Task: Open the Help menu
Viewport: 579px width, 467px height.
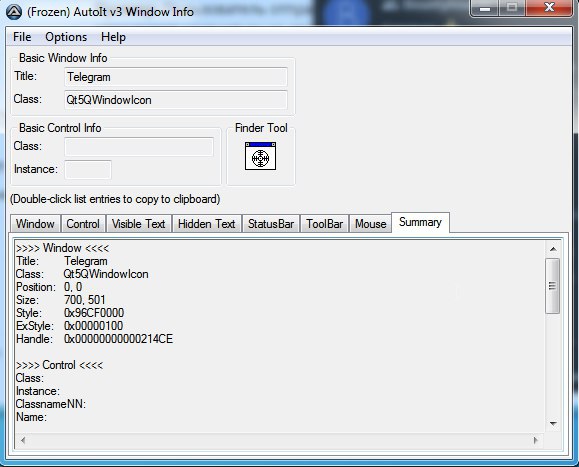Action: pos(113,37)
